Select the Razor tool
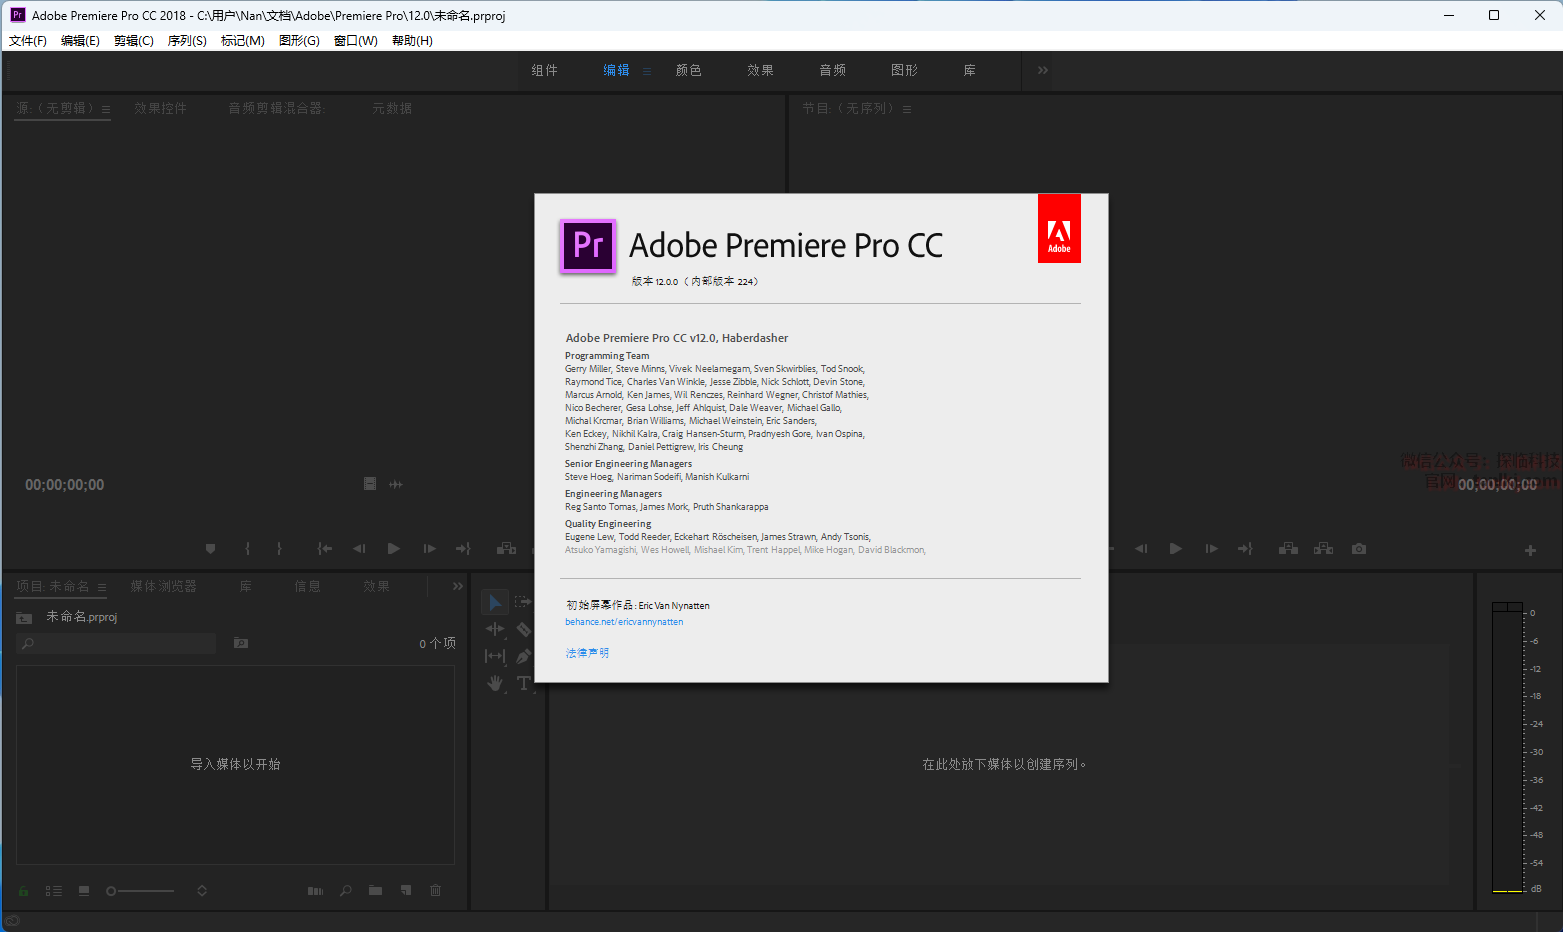1563x932 pixels. click(523, 629)
